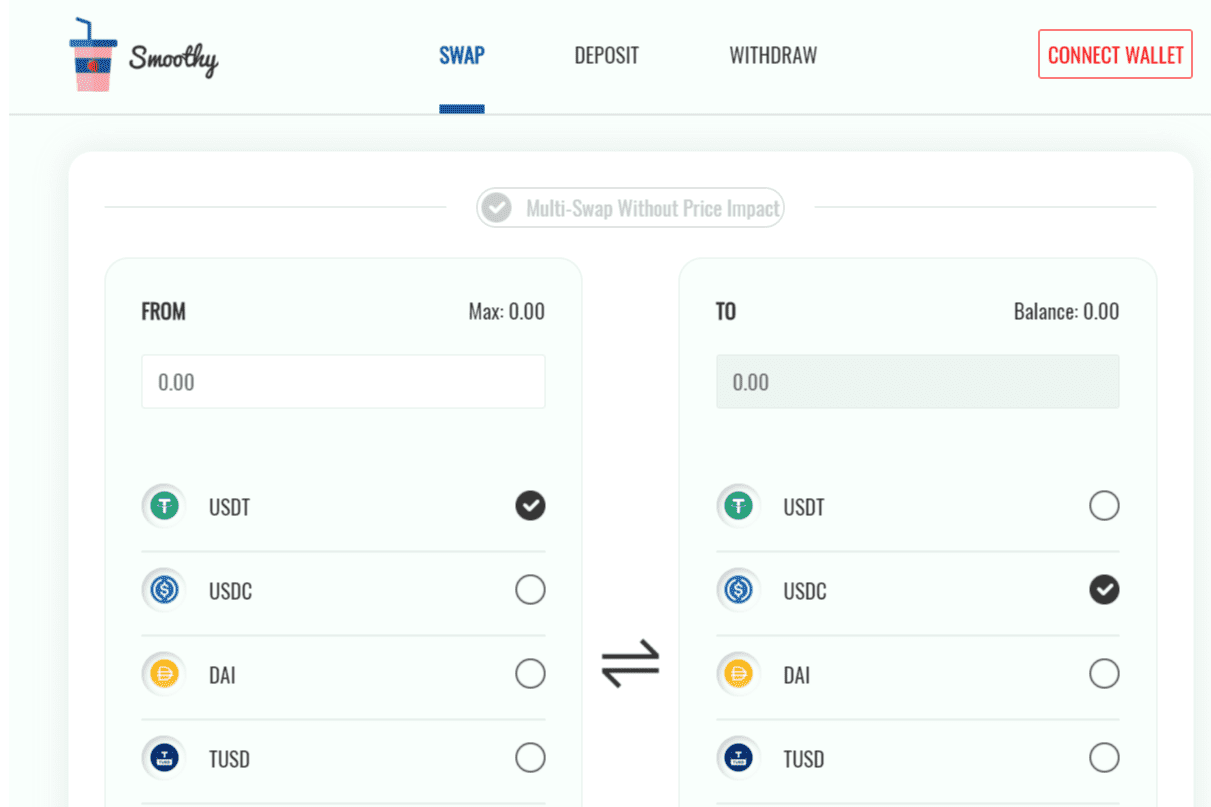Click the USDC icon in FROM panel

pyautogui.click(x=164, y=590)
